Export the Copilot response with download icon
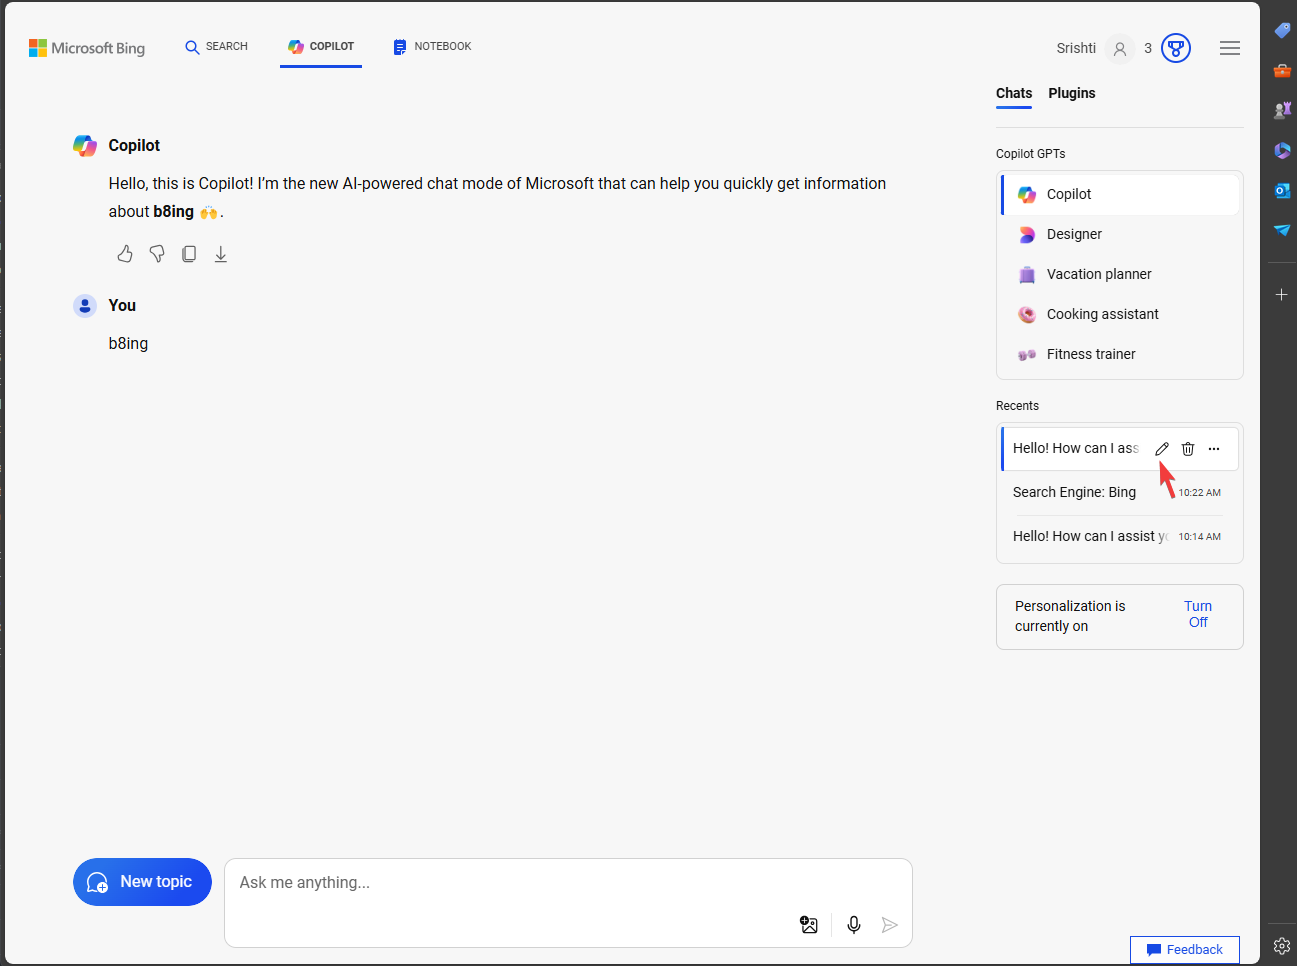This screenshot has width=1297, height=966. pyautogui.click(x=221, y=254)
